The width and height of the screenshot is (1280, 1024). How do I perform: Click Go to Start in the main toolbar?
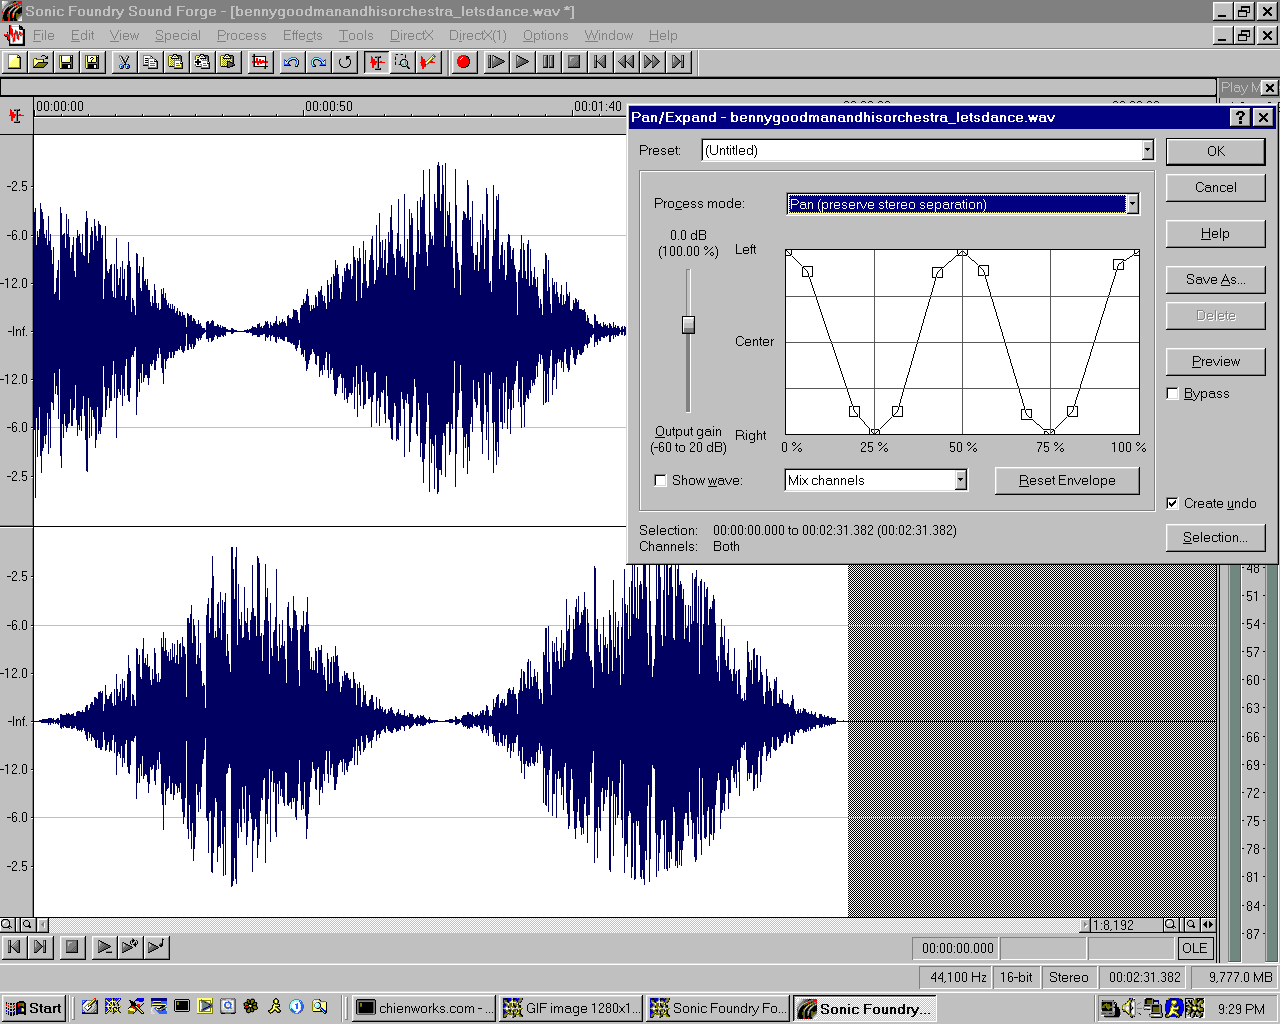pos(600,62)
